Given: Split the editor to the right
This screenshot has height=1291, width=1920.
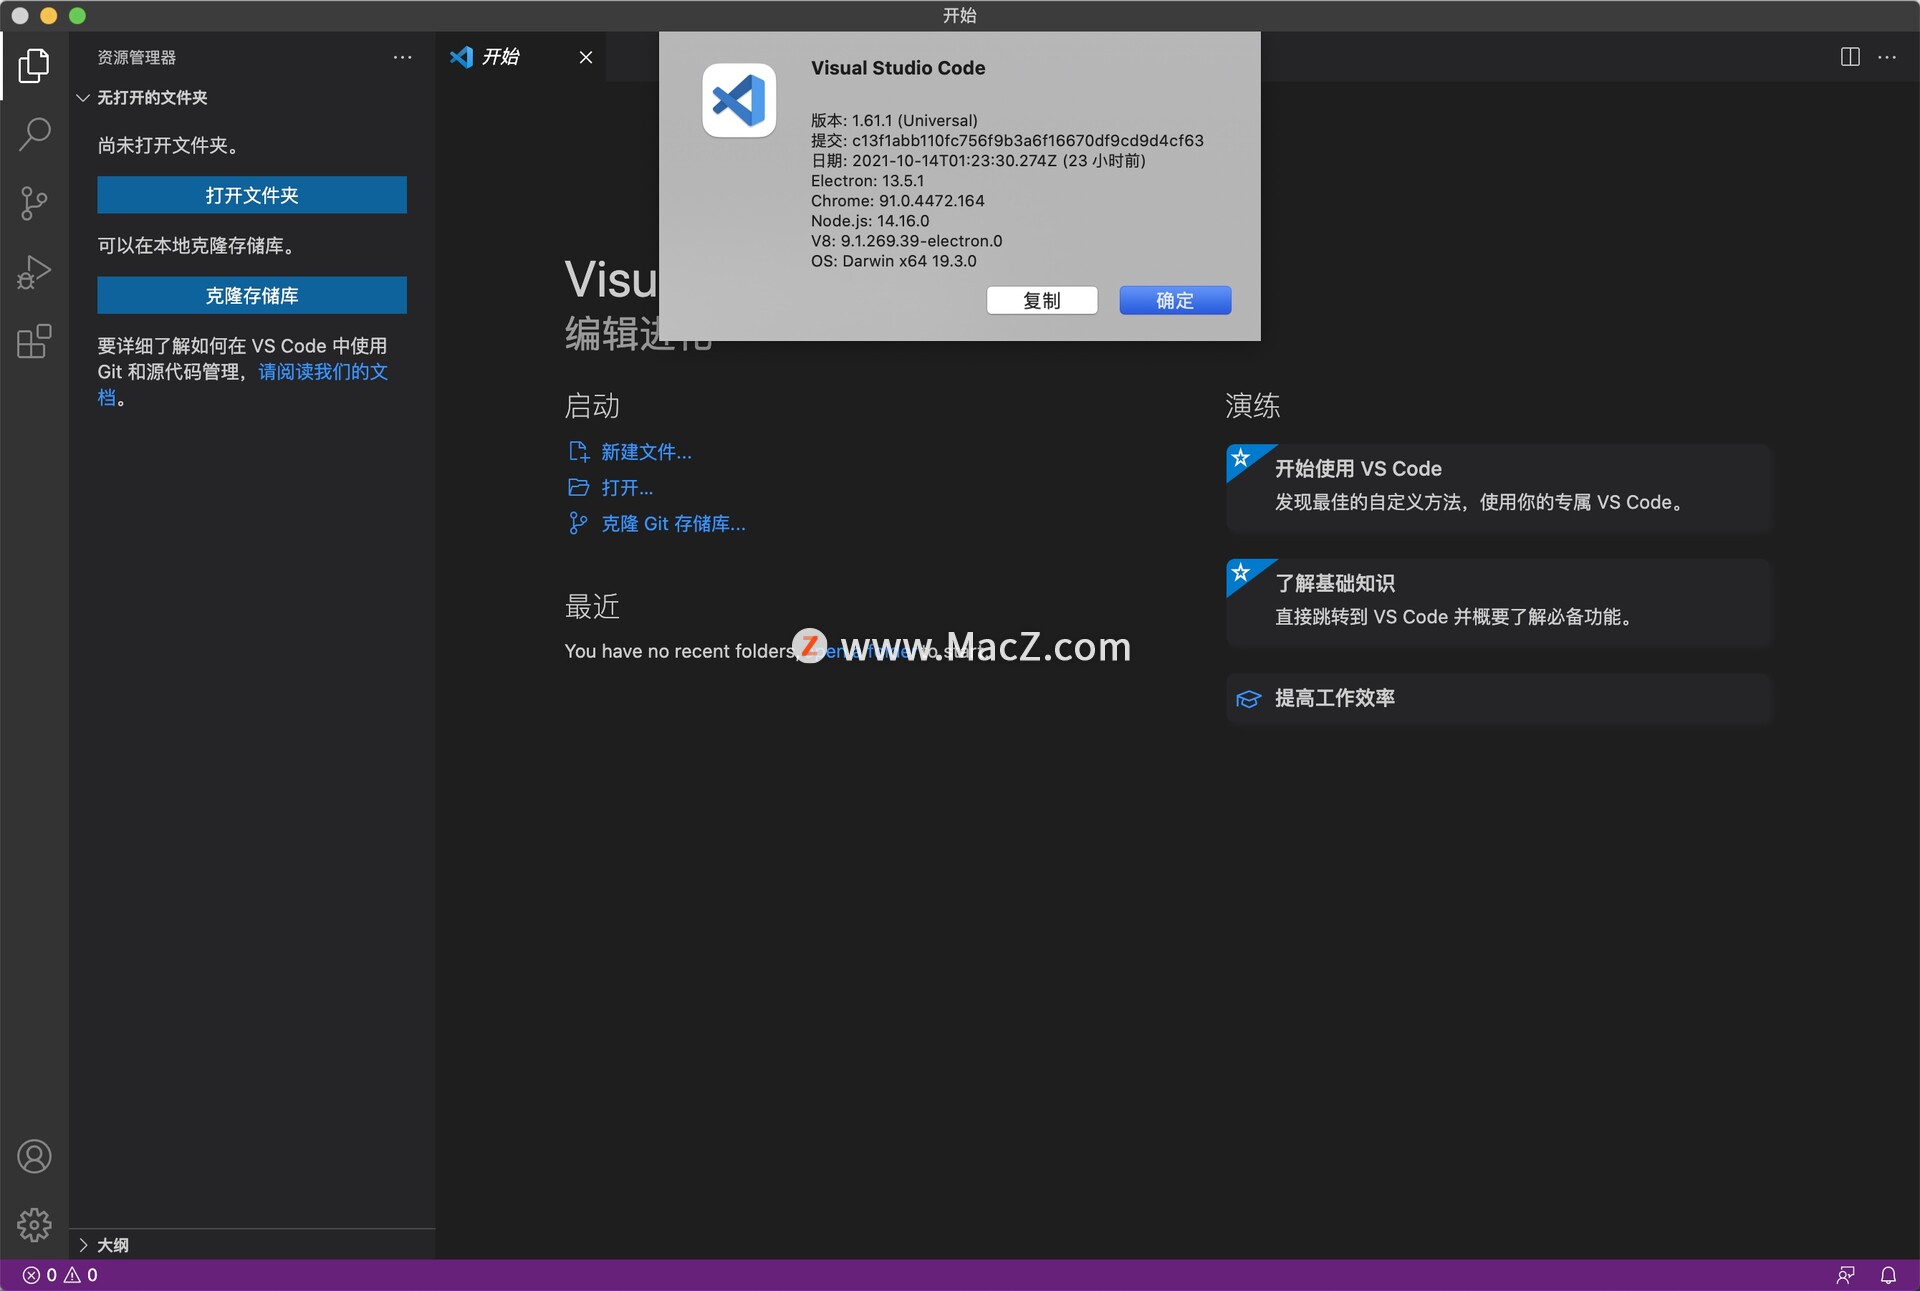Looking at the screenshot, I should (1850, 57).
